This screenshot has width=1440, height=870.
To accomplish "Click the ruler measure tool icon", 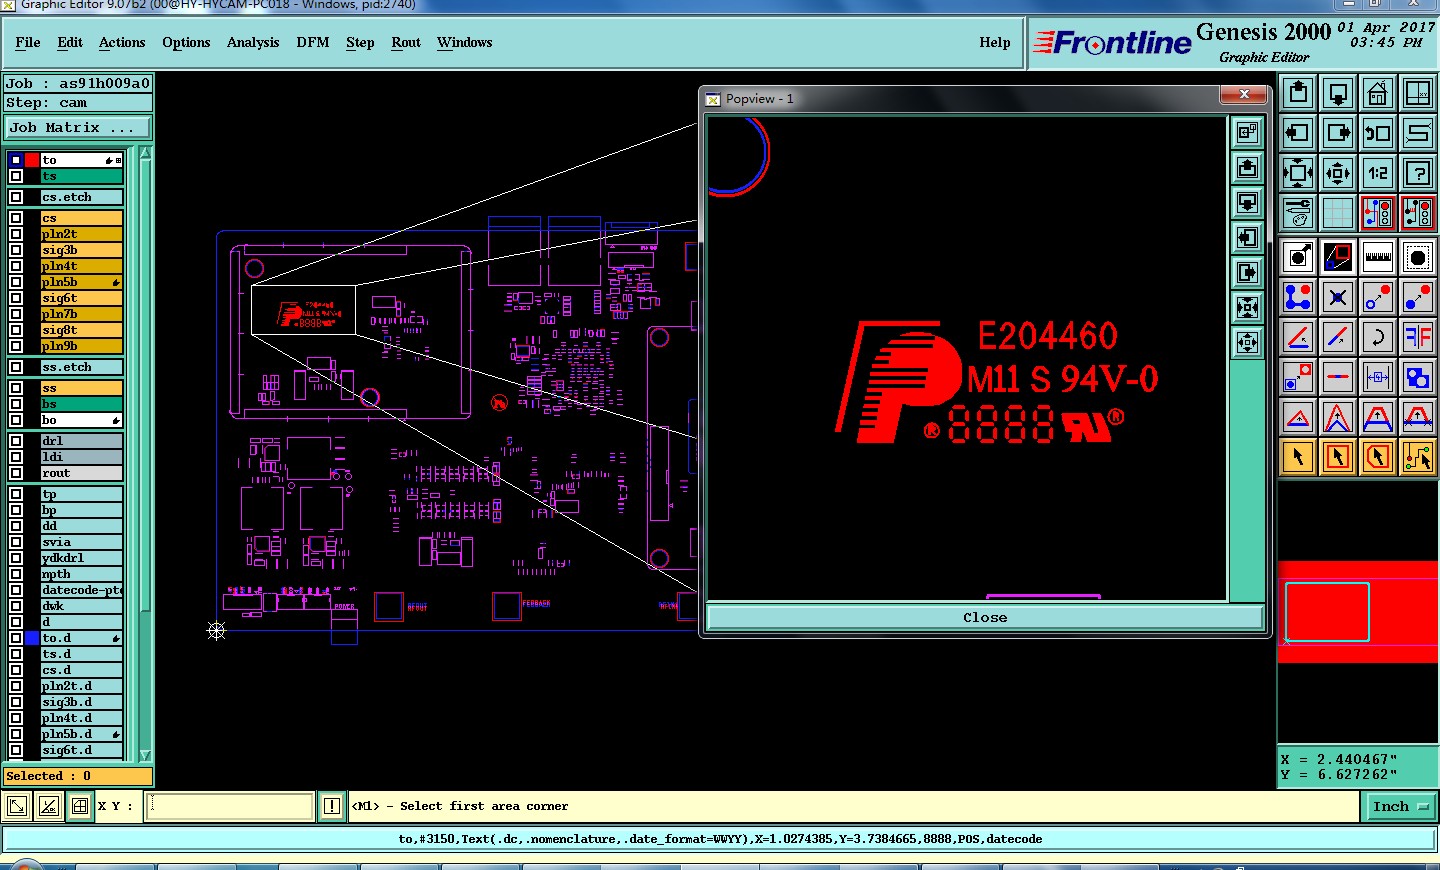I will pos(1378,257).
